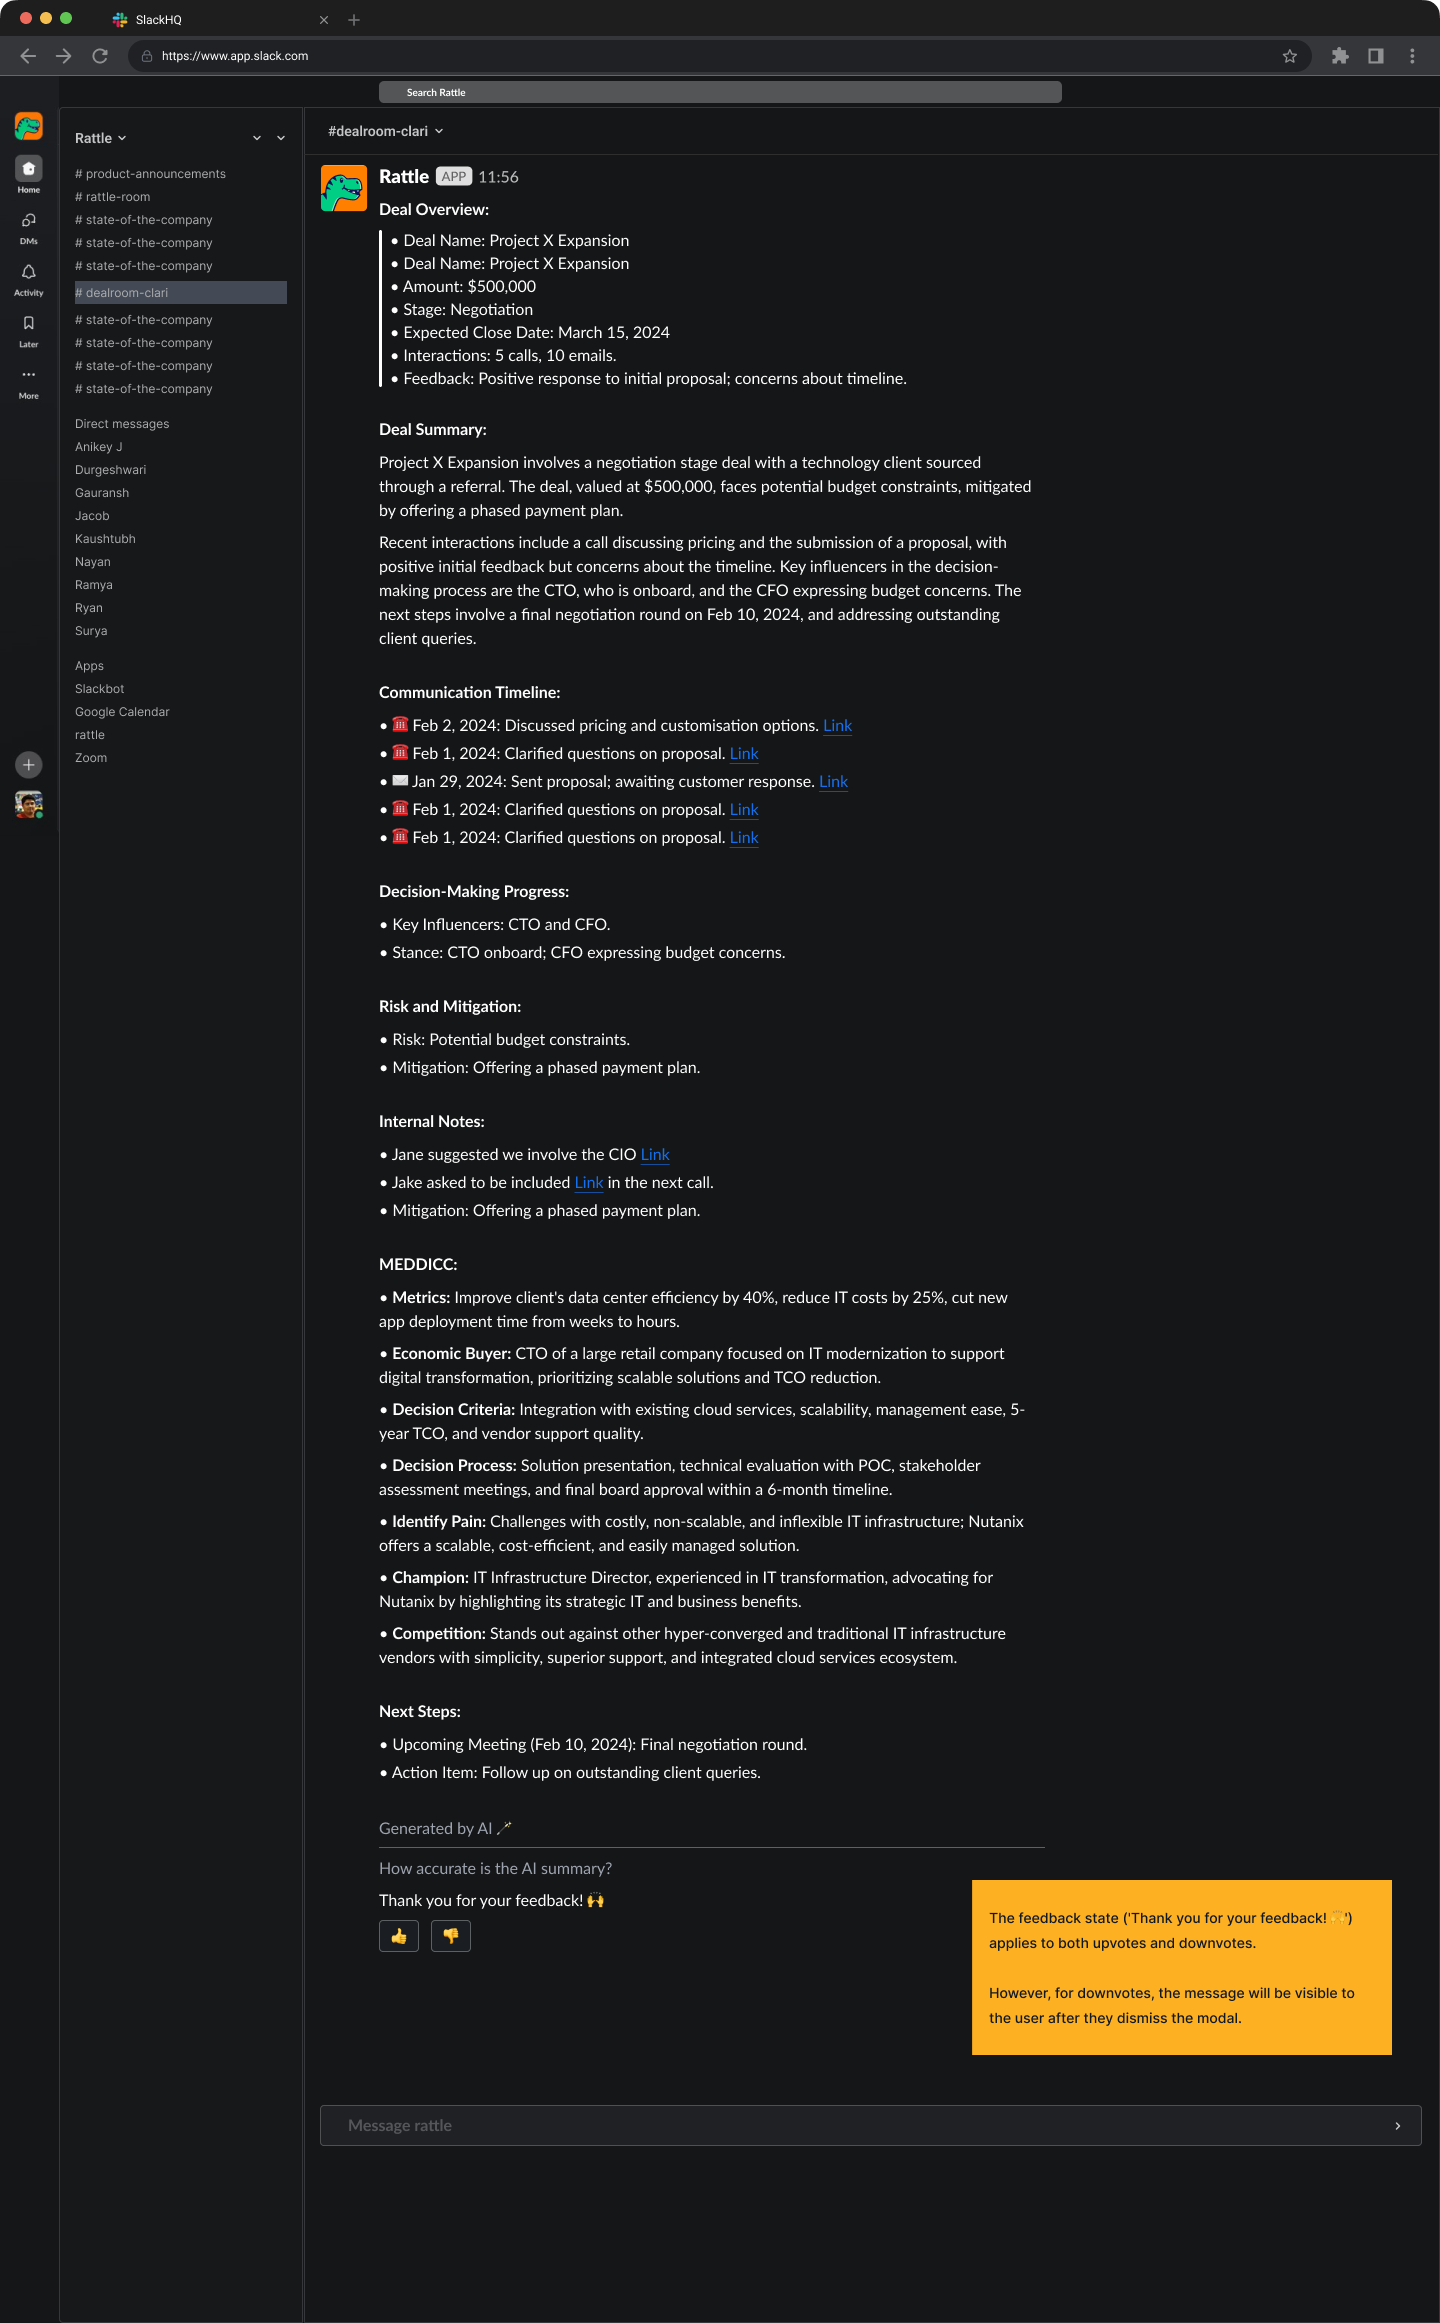Click the browser extensions puzzle icon
The image size is (1440, 2323).
click(1340, 56)
